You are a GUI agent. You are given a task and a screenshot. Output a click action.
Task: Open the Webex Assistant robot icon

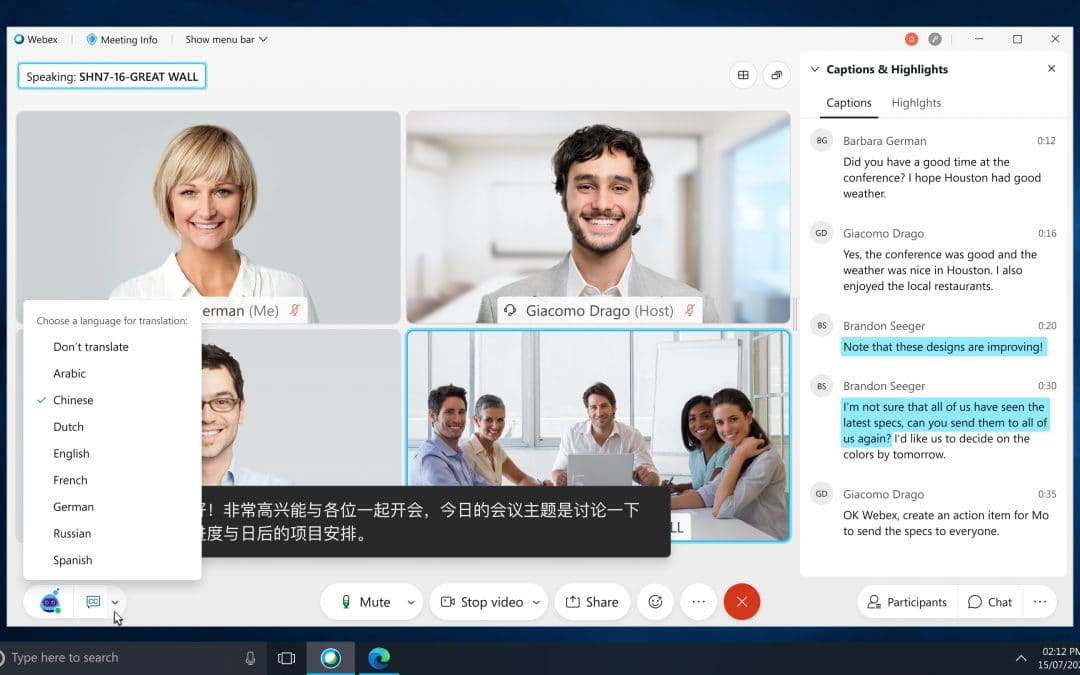click(x=50, y=602)
